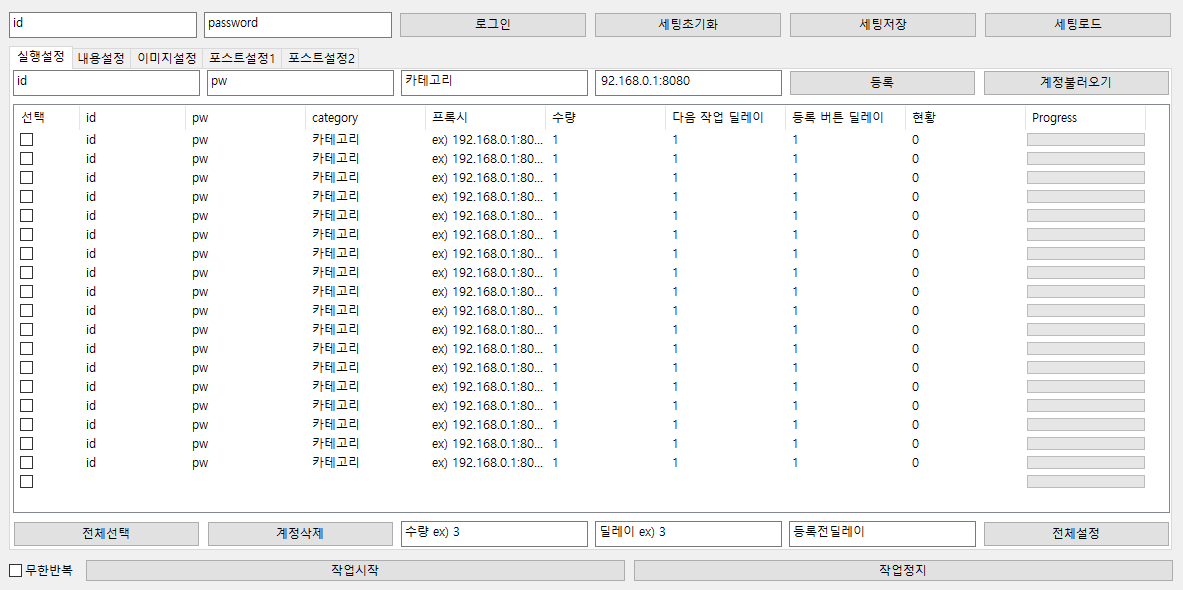Select the 포스트설정2 tab
Screen dimensions: 1183x590
[x=321, y=58]
